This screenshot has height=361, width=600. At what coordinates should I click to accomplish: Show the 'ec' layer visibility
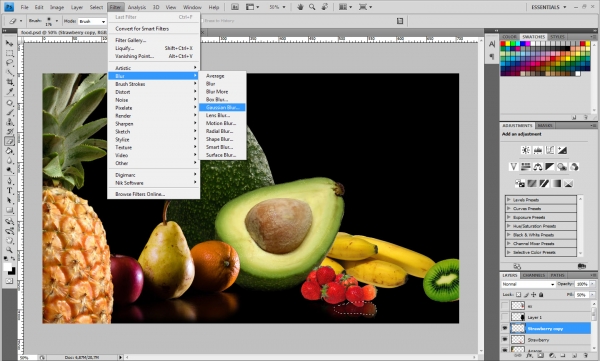505,306
